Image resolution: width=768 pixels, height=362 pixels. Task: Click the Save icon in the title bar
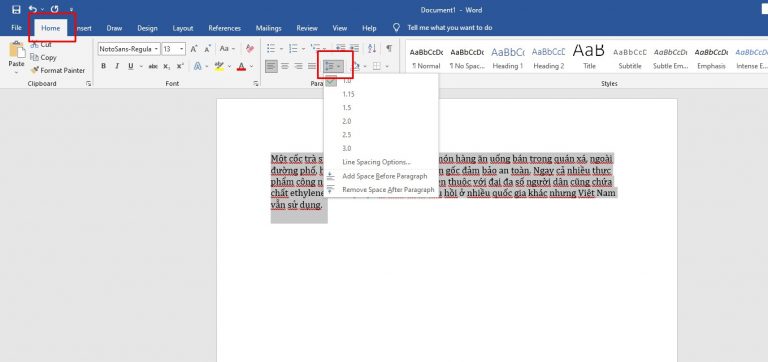17,9
